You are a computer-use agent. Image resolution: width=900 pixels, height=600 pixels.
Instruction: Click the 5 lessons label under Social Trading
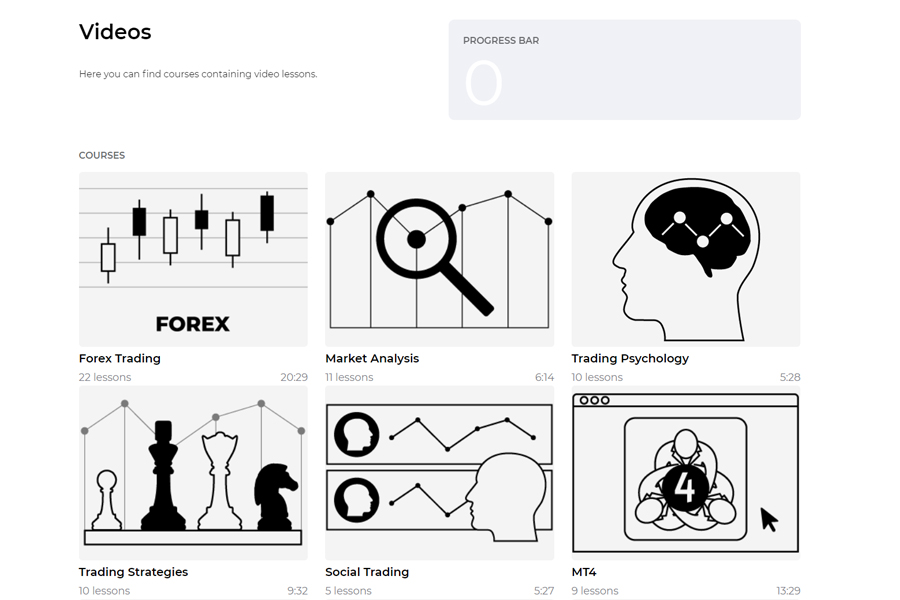coord(349,591)
